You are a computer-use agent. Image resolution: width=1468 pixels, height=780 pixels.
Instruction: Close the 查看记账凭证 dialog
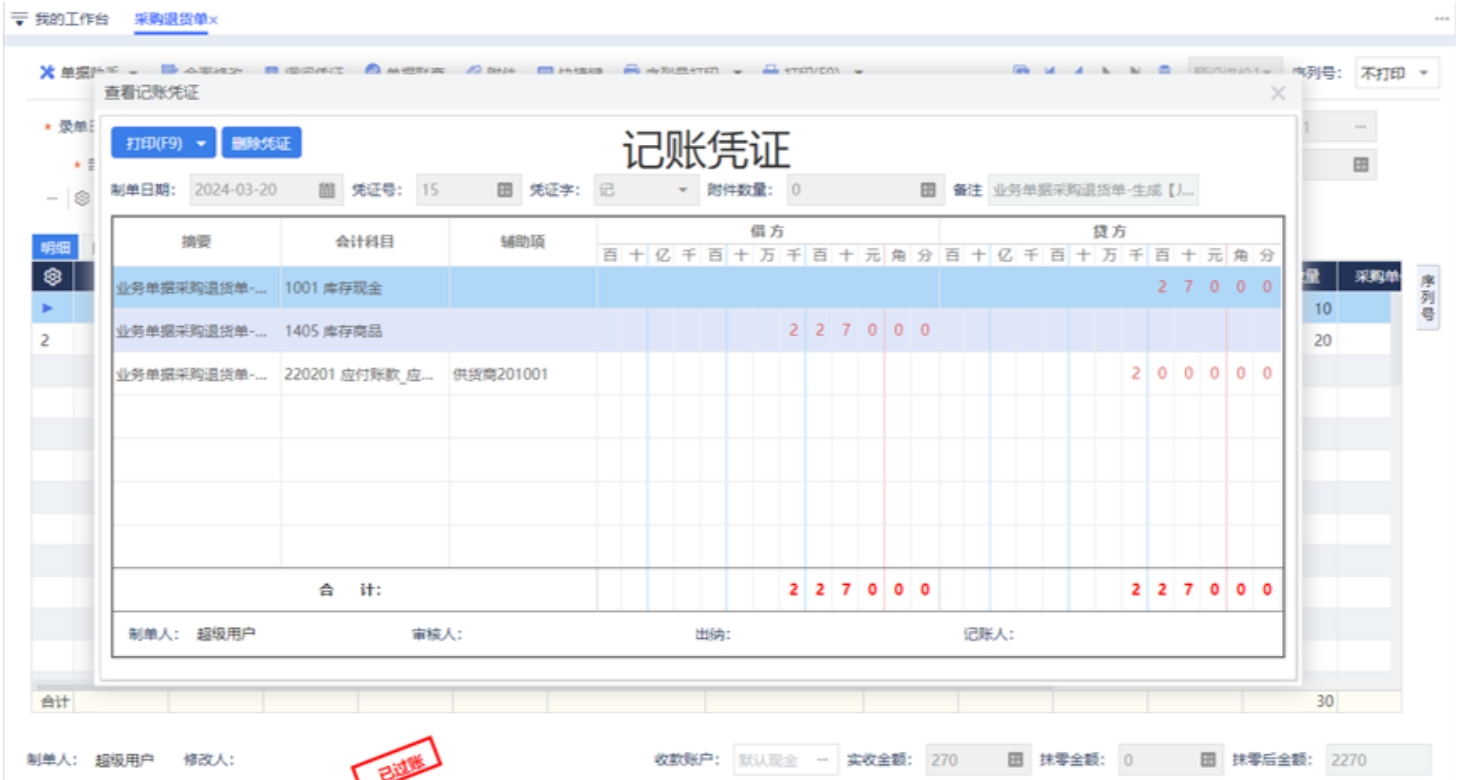(x=1277, y=93)
